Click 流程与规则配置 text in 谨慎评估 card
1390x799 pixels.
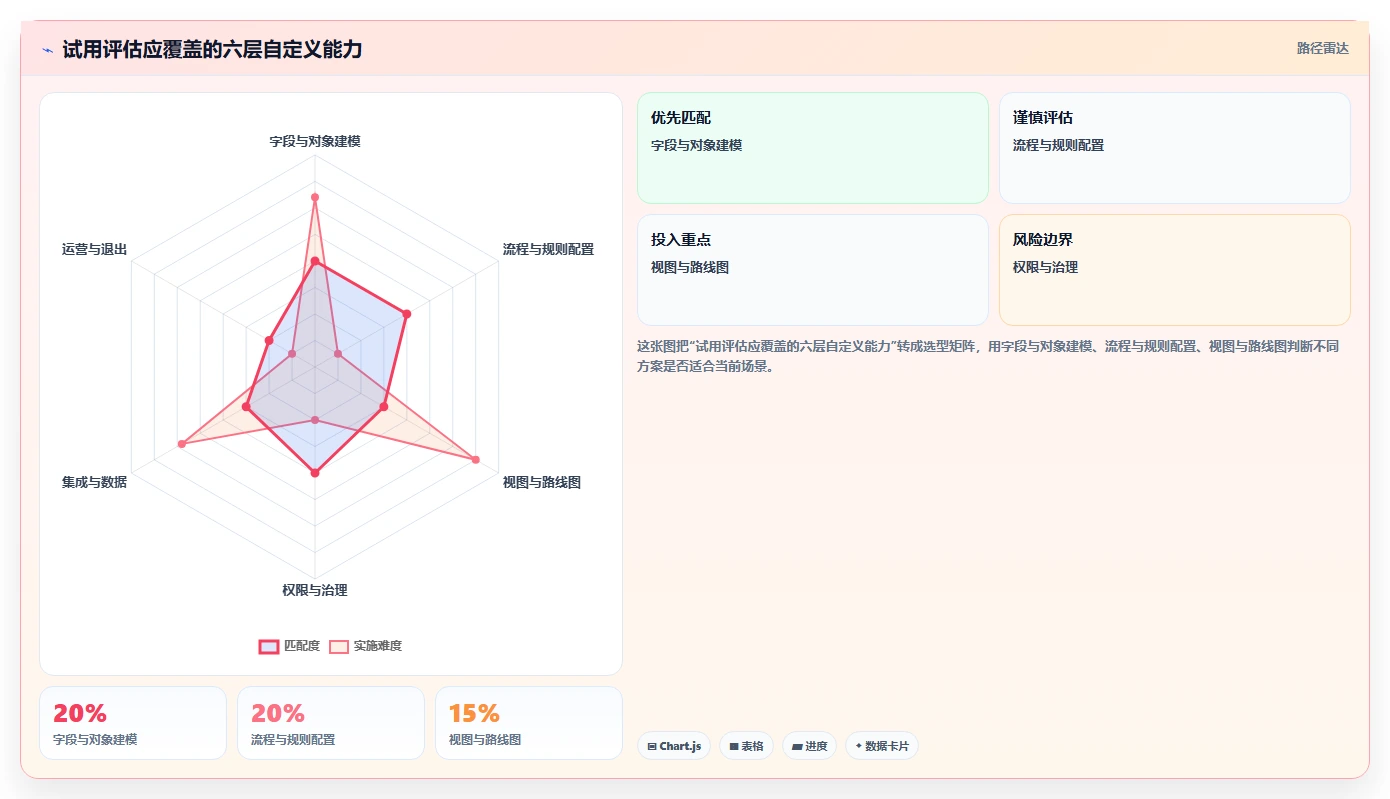pyautogui.click(x=1058, y=145)
